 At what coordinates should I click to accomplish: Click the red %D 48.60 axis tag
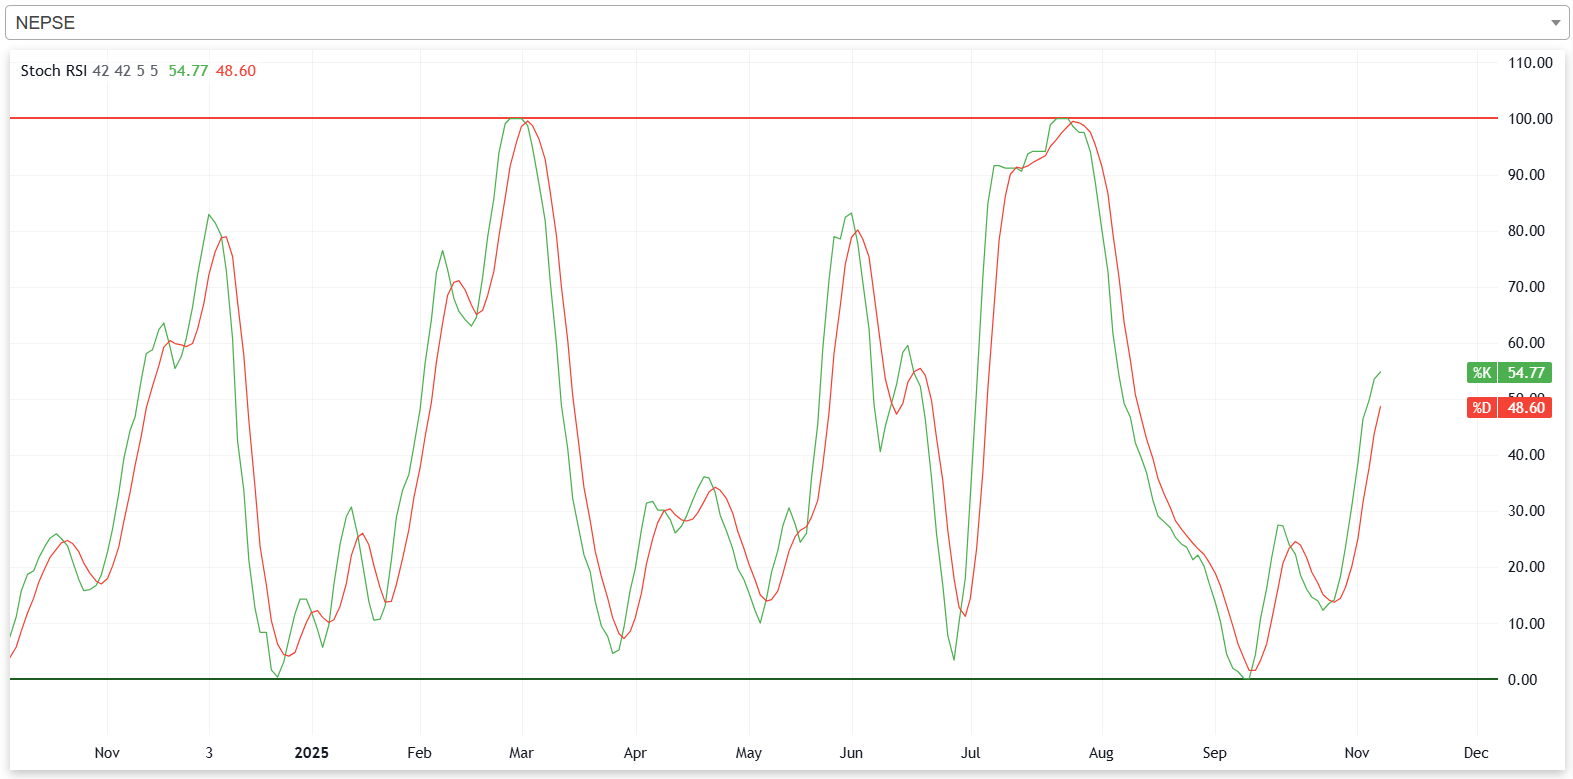tap(1509, 408)
